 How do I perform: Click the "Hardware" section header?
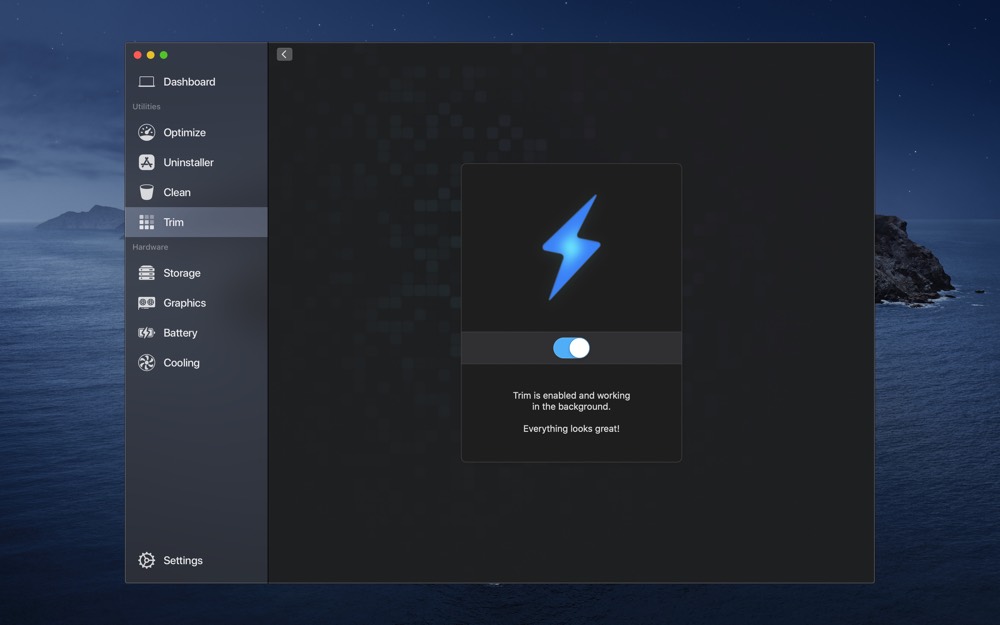pyautogui.click(x=151, y=247)
